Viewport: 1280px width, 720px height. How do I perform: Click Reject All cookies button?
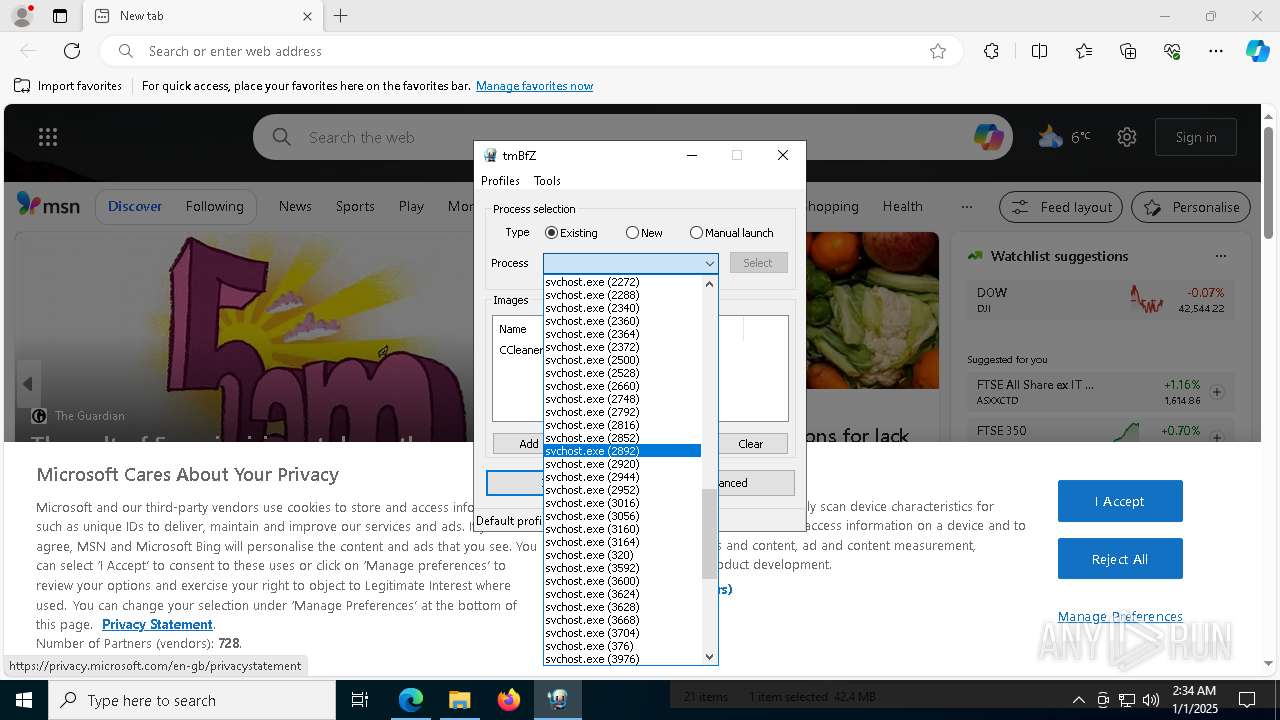pyautogui.click(x=1120, y=559)
